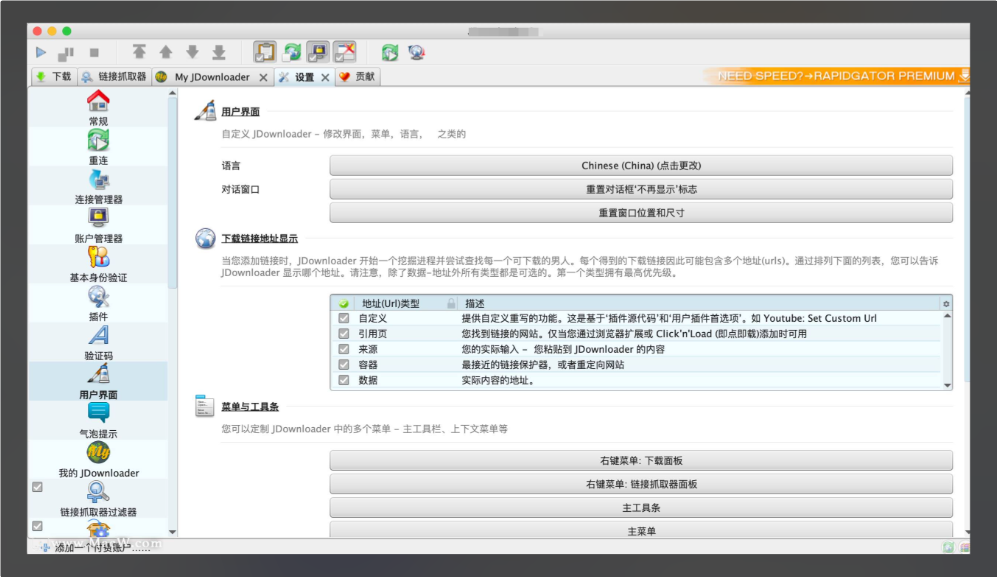Click sidebar scroll up arrow

[172, 94]
